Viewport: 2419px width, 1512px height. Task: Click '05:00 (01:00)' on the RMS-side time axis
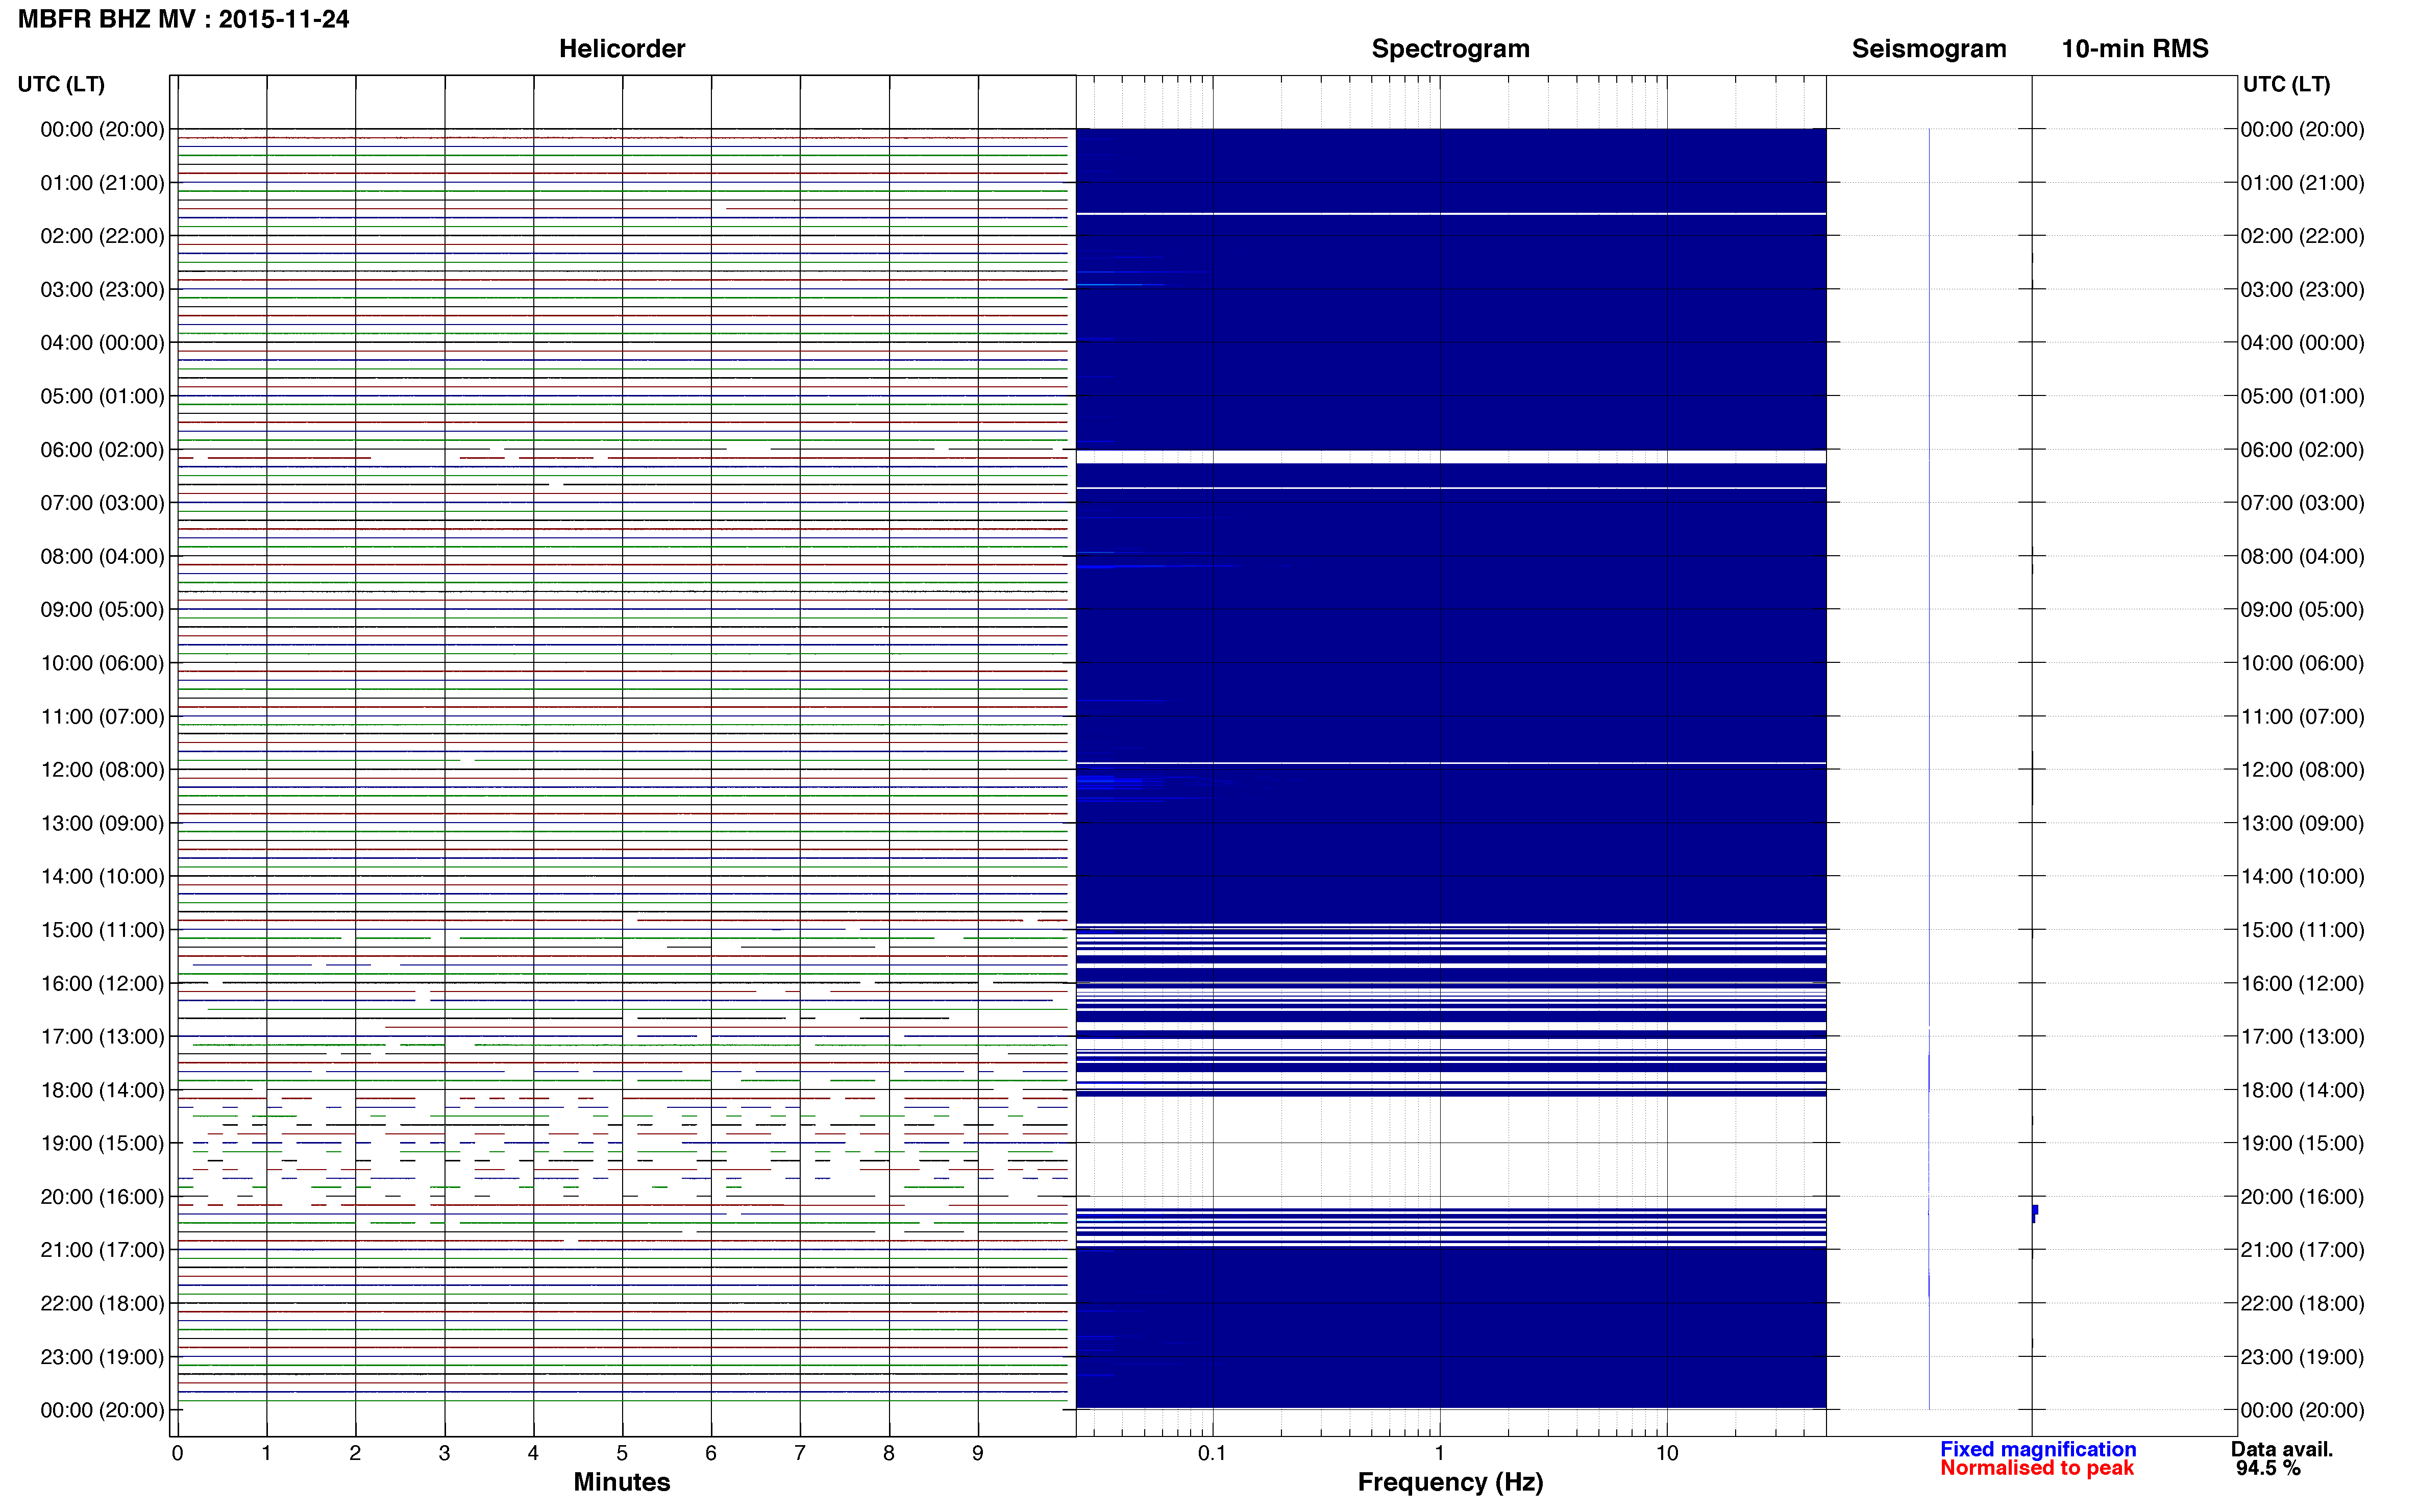coord(2302,396)
